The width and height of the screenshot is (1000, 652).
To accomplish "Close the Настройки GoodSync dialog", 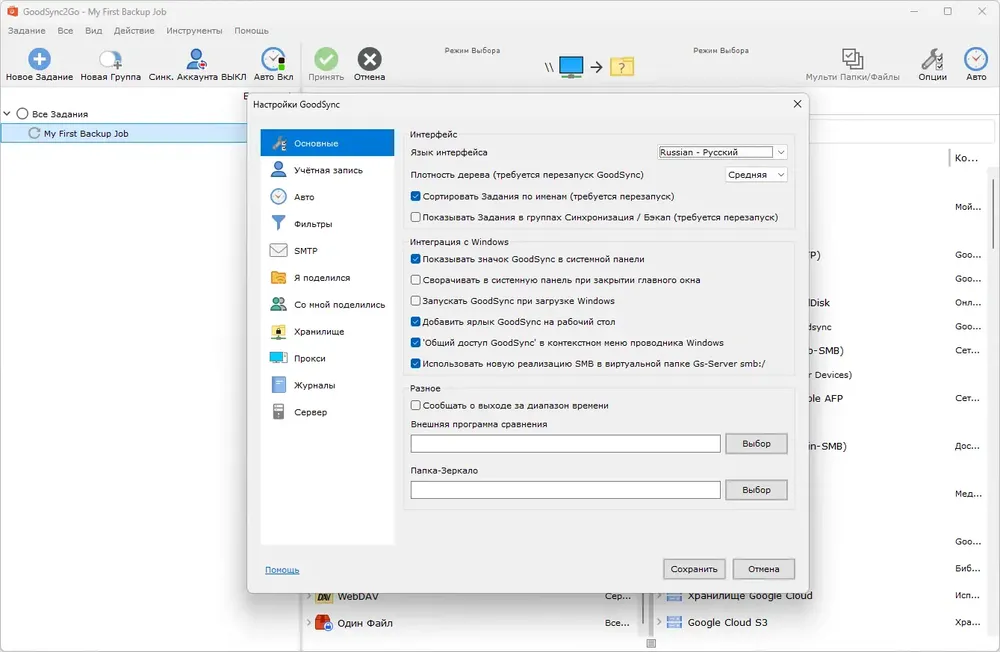I will (x=797, y=104).
